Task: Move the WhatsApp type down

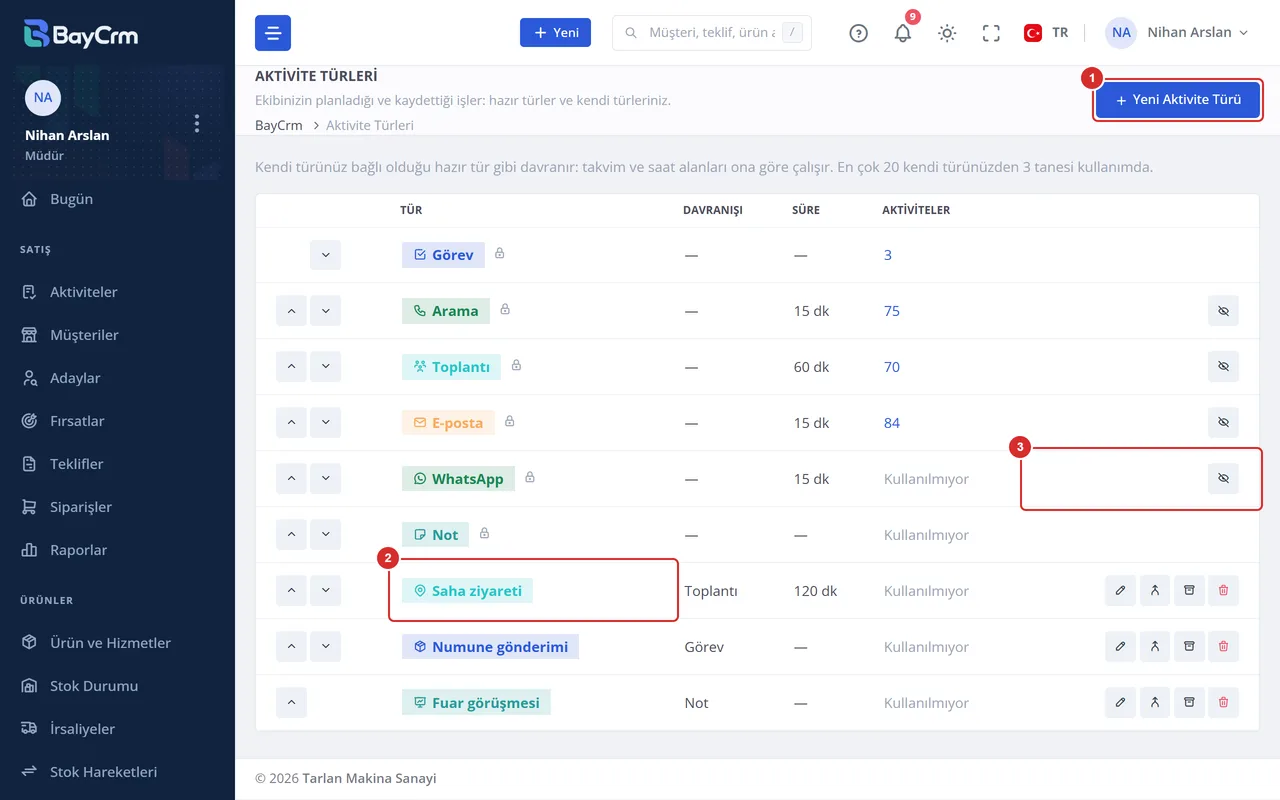Action: coord(325,479)
